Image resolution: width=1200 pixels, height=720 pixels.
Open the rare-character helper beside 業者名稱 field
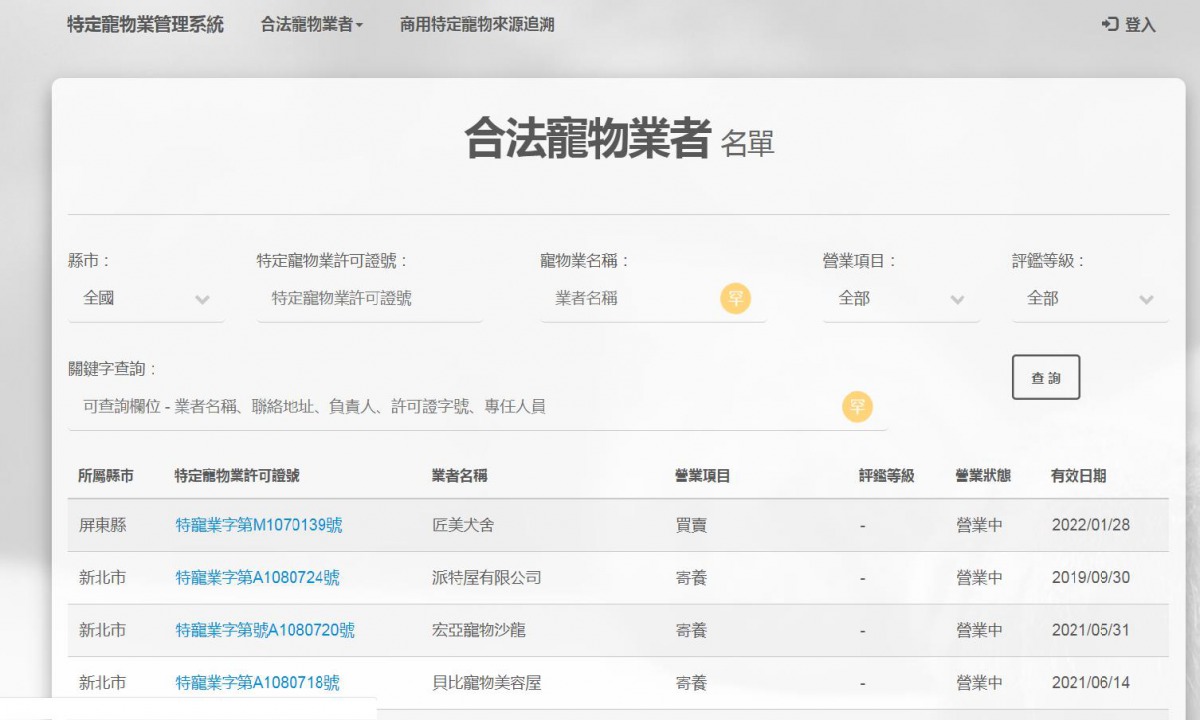pos(736,297)
